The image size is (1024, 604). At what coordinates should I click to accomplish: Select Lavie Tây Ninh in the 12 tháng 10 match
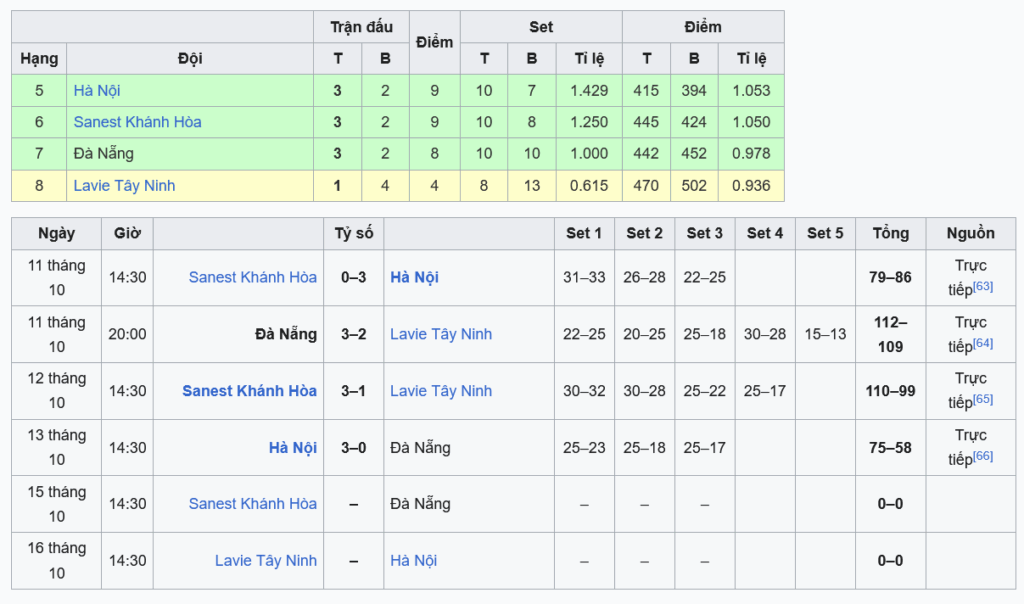pyautogui.click(x=440, y=391)
